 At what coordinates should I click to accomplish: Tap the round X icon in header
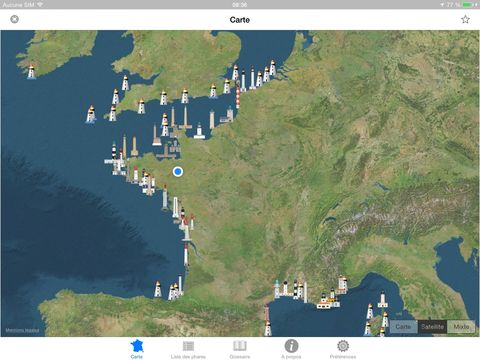[14, 19]
